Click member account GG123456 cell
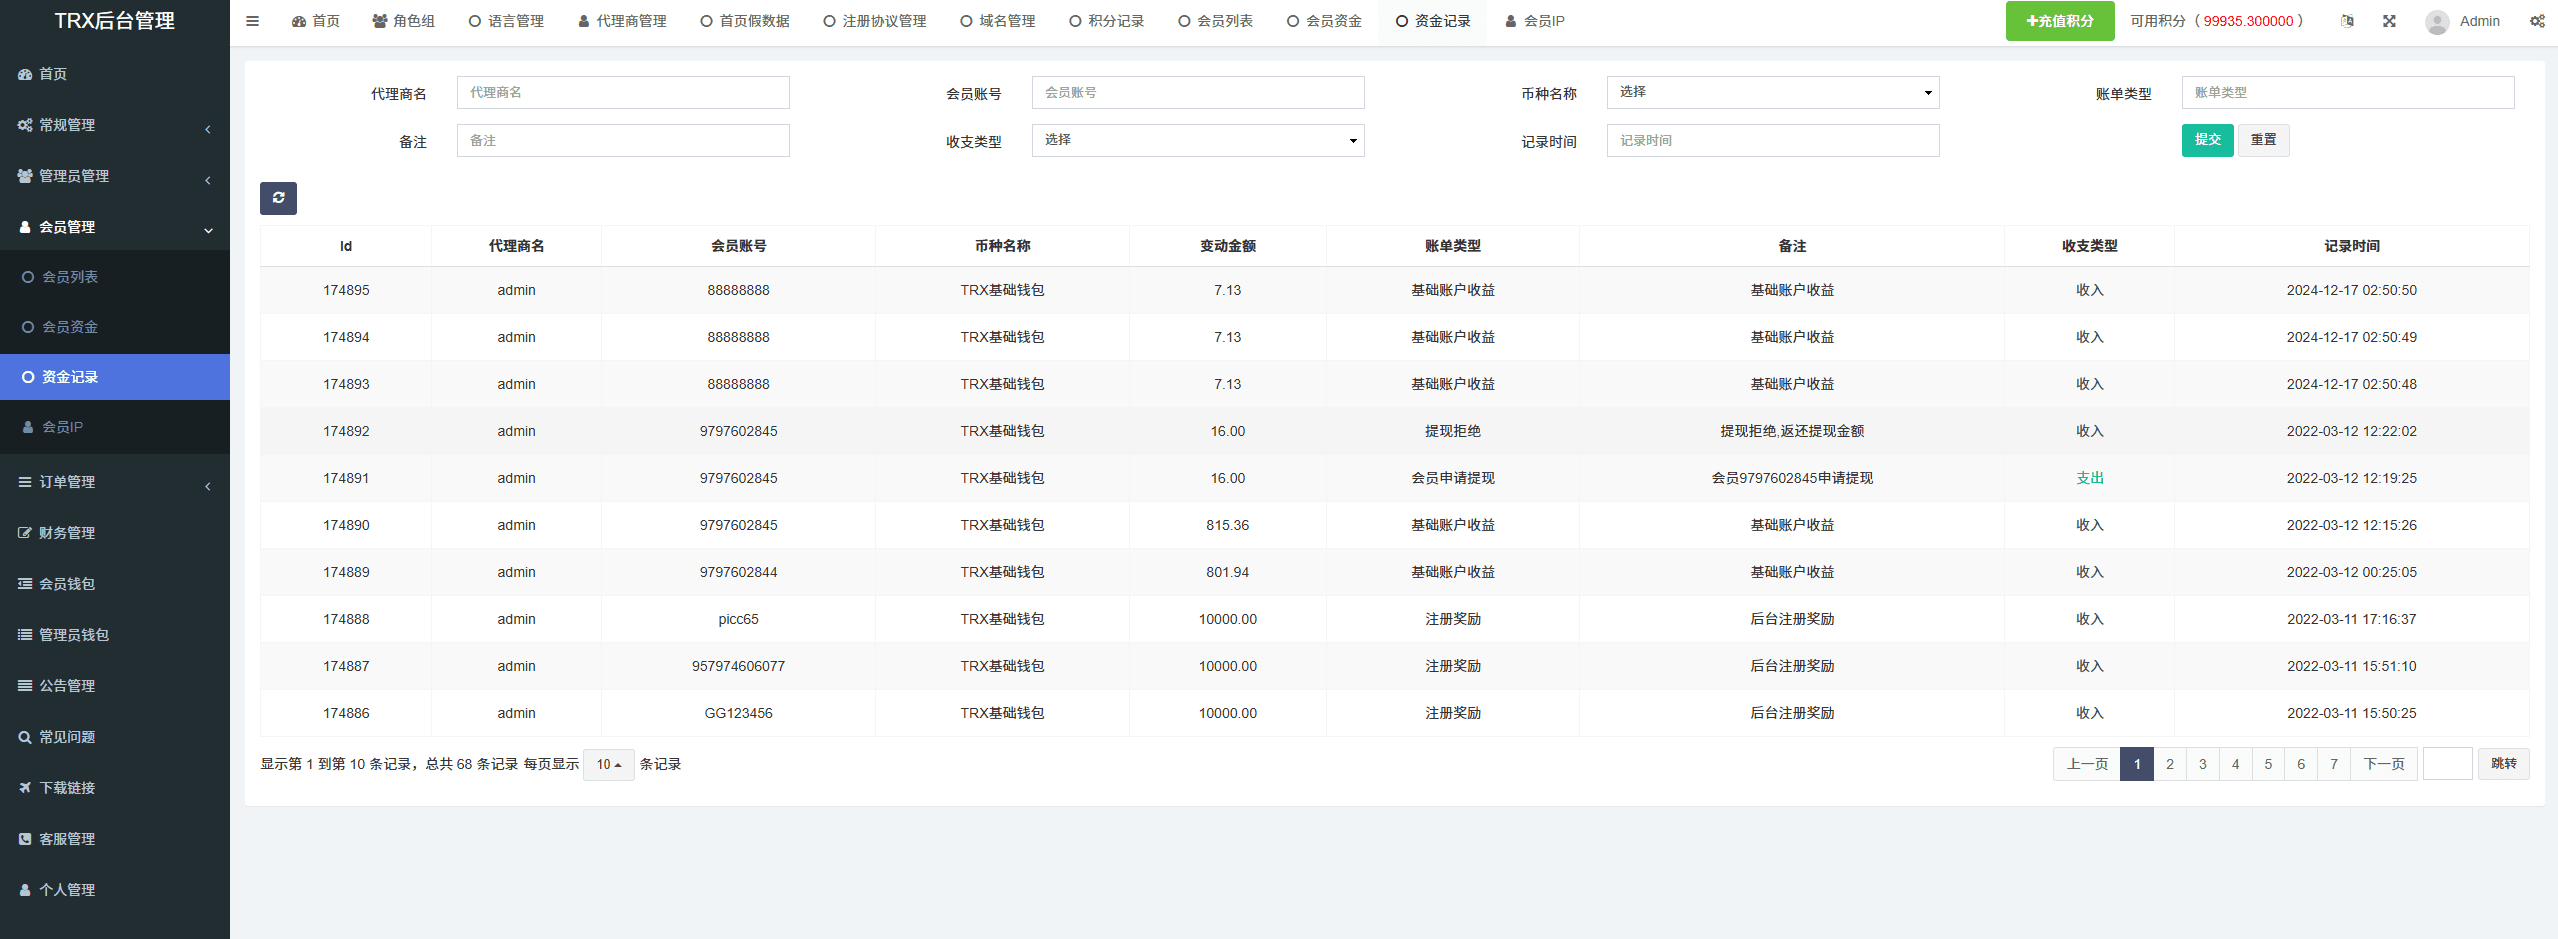Viewport: 2558px width, 939px height. click(739, 713)
